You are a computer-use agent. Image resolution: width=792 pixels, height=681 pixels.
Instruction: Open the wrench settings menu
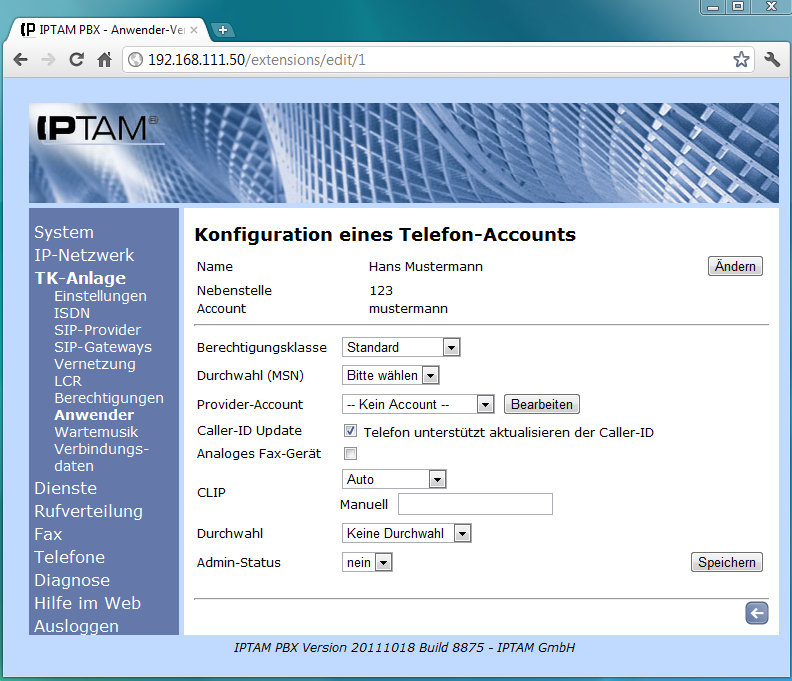771,60
